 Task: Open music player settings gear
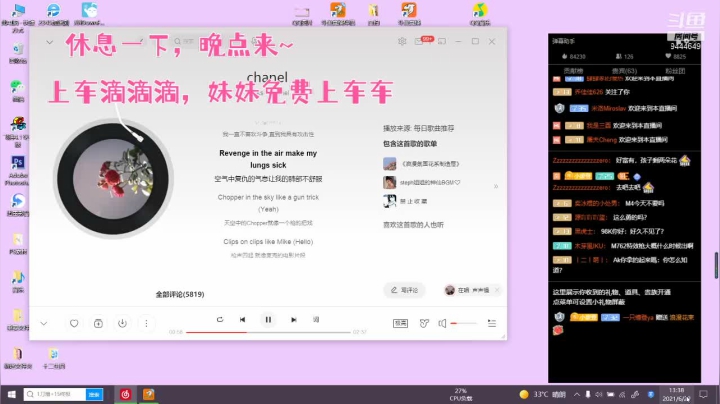402,41
